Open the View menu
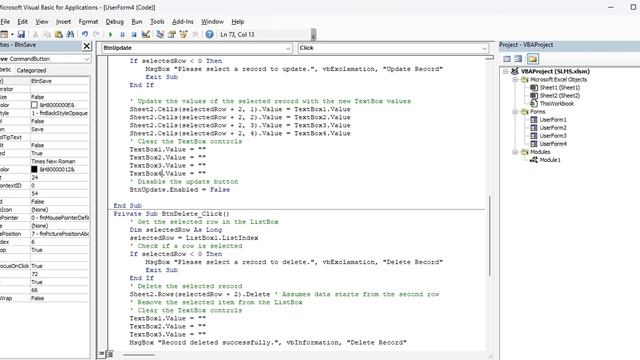This screenshot has width=640, height=360. pyautogui.click(x=42, y=22)
